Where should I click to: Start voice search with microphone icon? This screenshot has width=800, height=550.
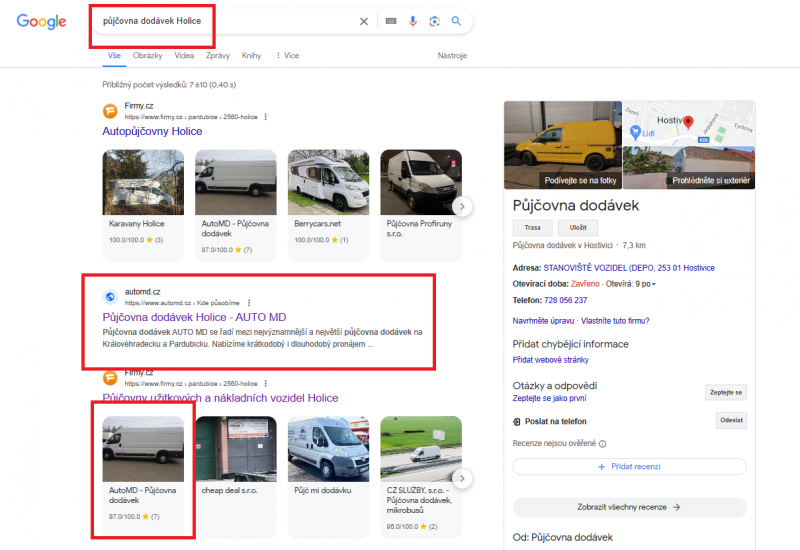(x=413, y=21)
